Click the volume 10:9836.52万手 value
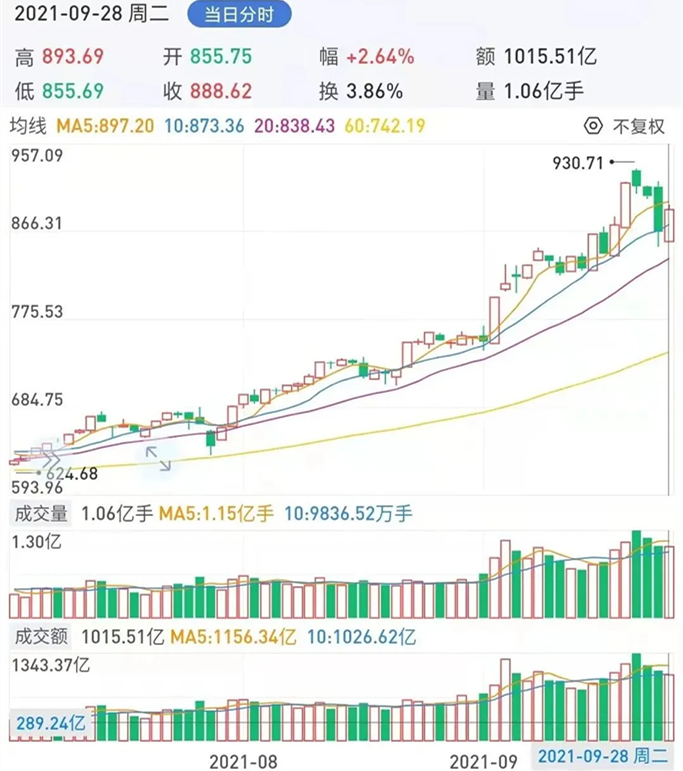Viewport: 683px width, 771px height. pyautogui.click(x=348, y=513)
